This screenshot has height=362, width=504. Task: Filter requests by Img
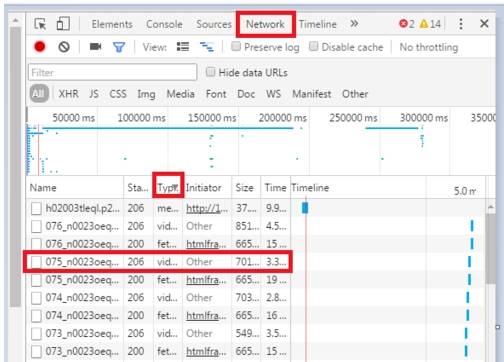point(146,95)
